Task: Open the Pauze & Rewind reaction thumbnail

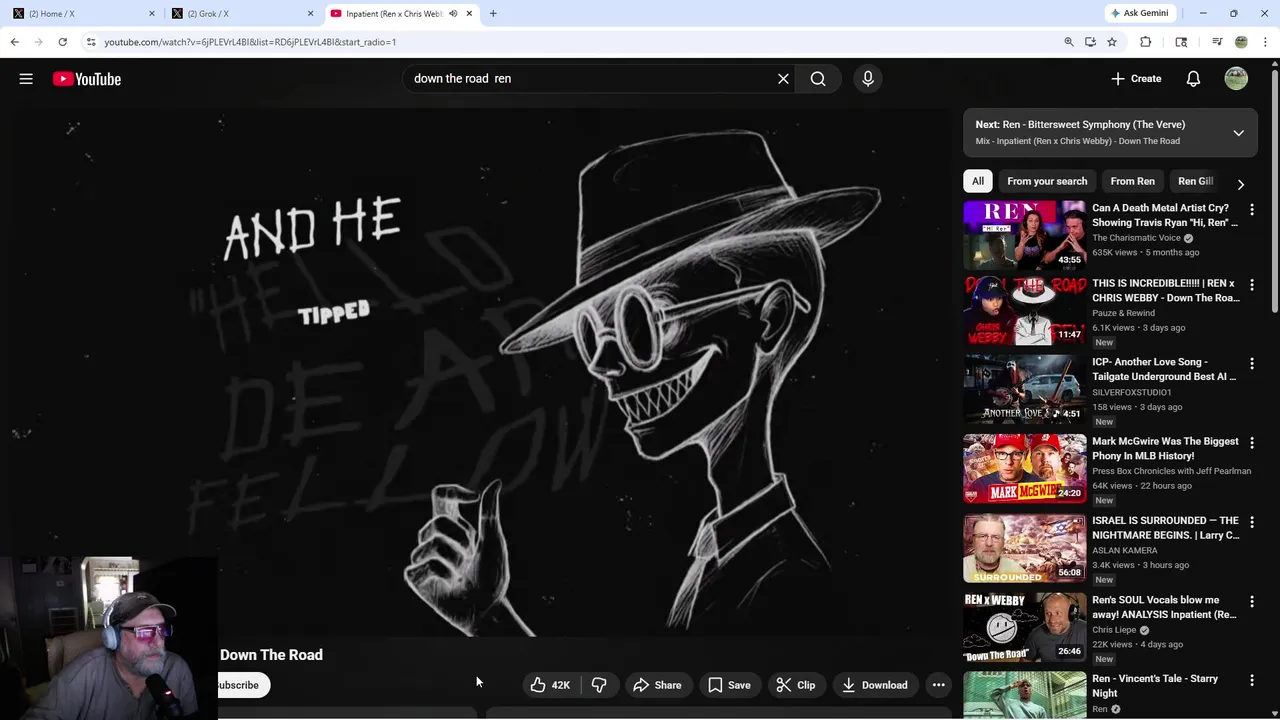Action: point(1024,310)
